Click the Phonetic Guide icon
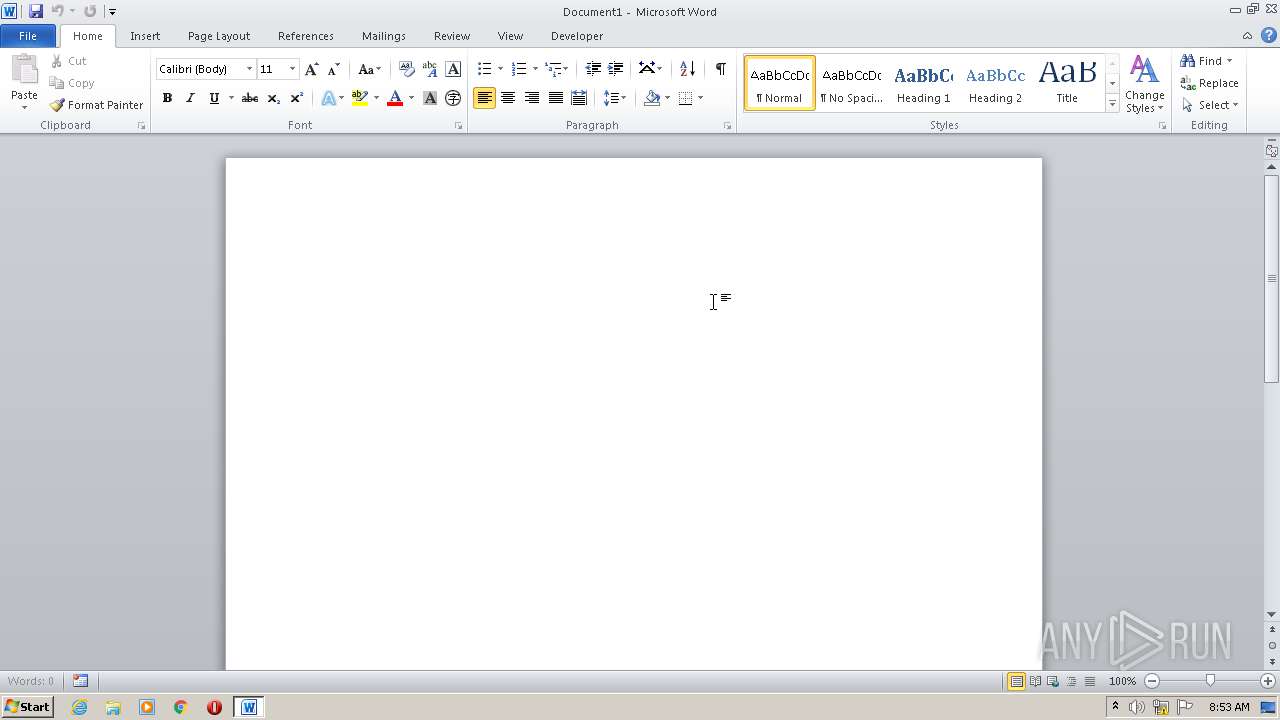 [430, 69]
